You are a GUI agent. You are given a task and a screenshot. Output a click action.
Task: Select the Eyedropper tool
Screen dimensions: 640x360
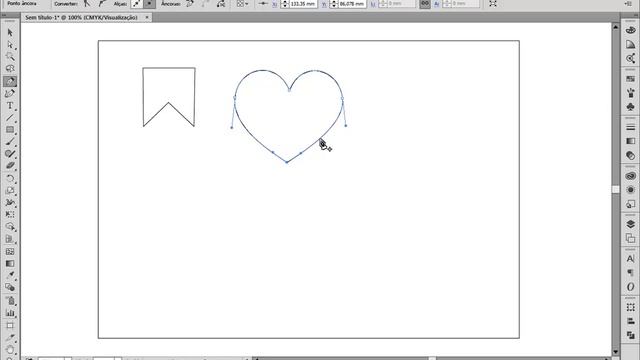tap(10, 276)
